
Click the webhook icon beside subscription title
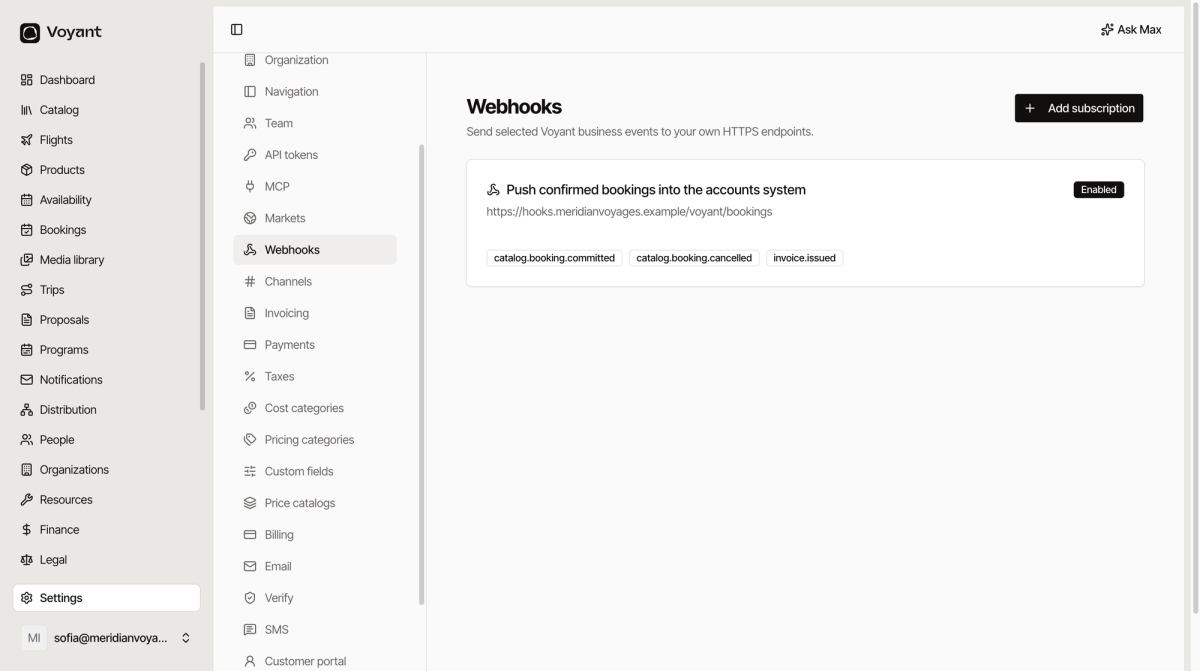[493, 190]
